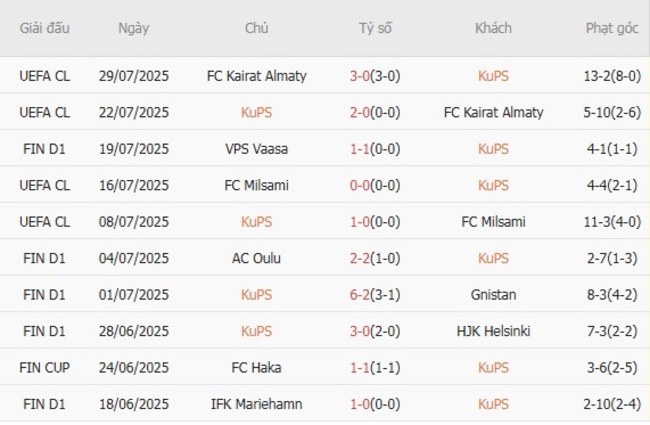Select the Gnistan away team name
This screenshot has height=425, width=650.
coord(493,295)
